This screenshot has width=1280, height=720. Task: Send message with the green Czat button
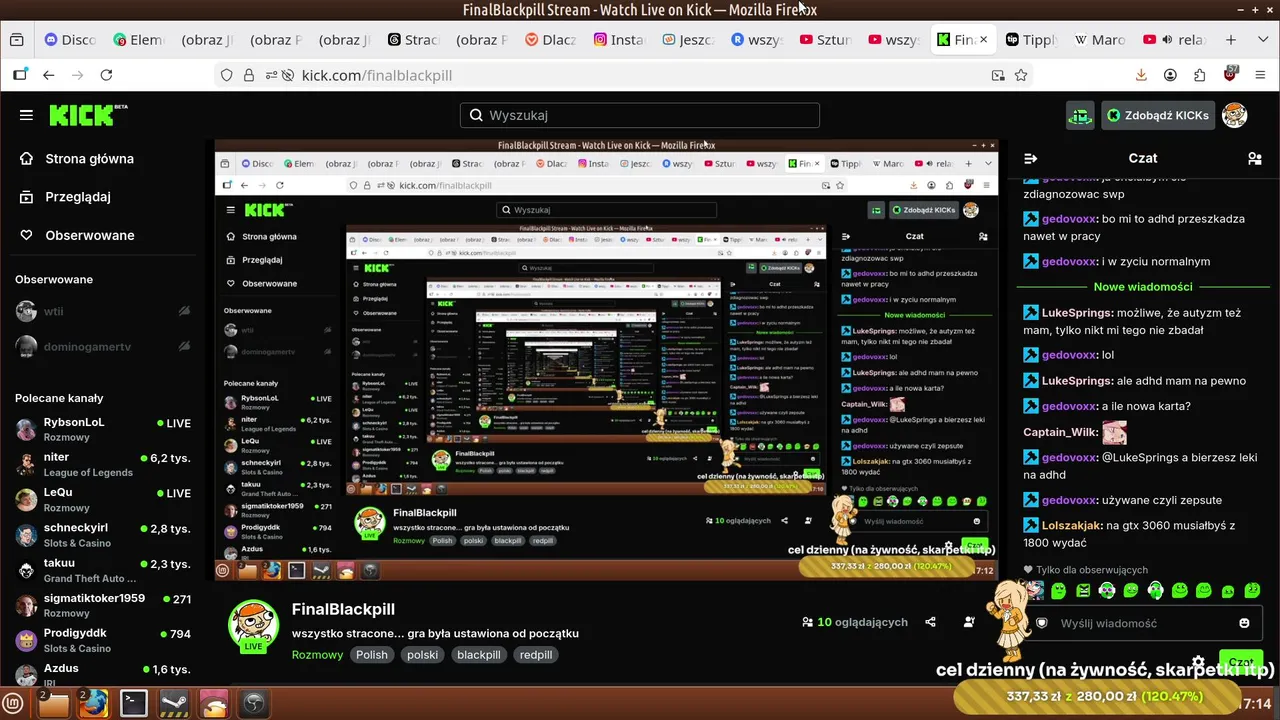(x=1241, y=662)
